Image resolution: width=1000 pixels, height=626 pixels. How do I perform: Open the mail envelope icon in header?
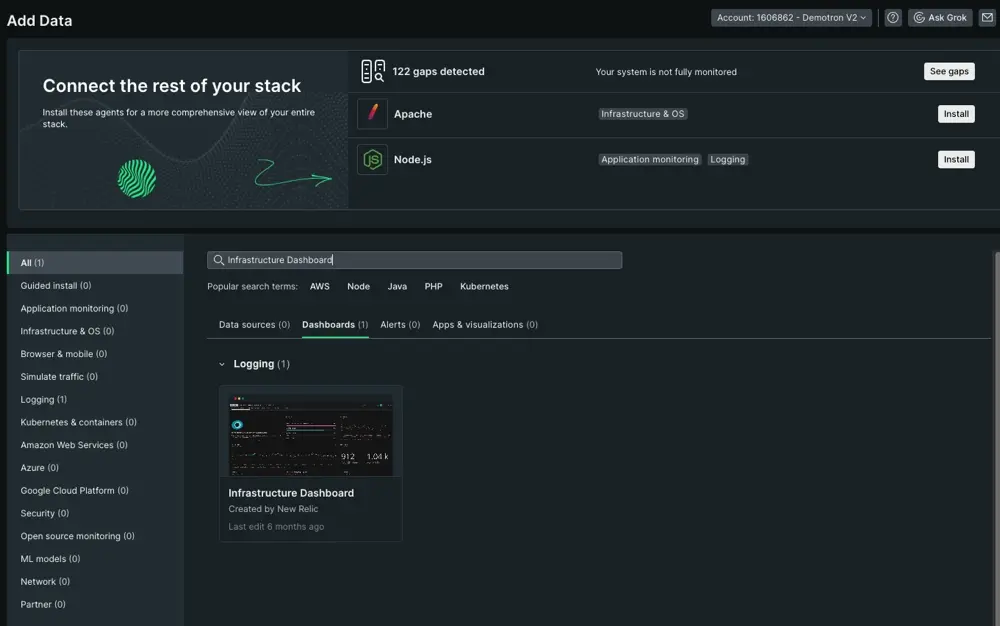coord(987,18)
